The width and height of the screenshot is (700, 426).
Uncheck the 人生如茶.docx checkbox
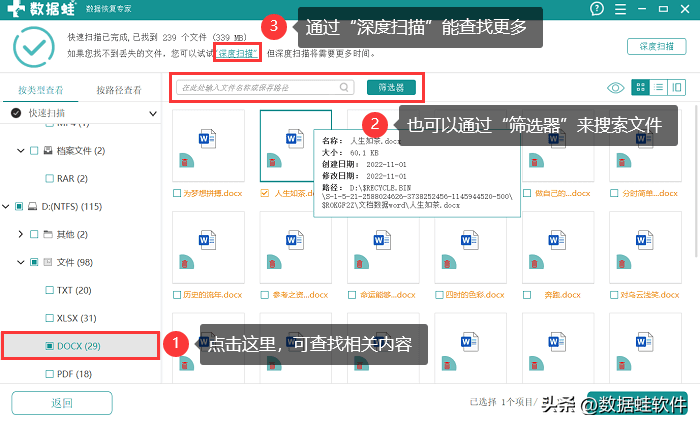pyautogui.click(x=264, y=193)
